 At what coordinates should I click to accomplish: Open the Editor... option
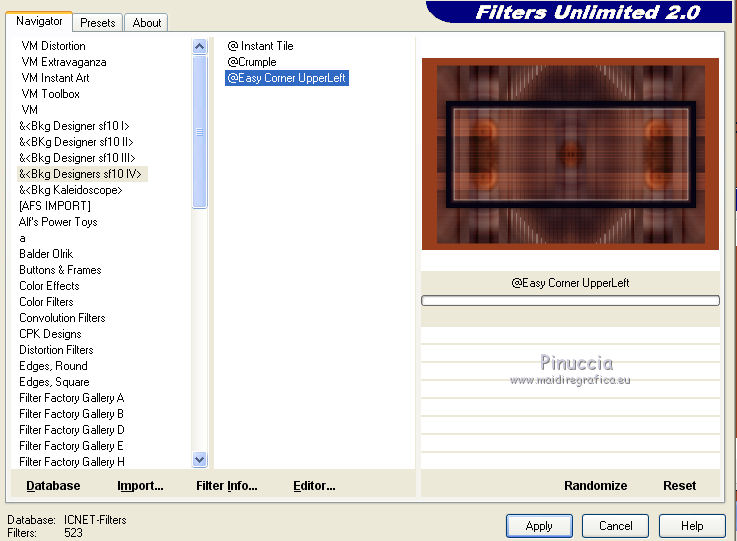click(x=314, y=486)
